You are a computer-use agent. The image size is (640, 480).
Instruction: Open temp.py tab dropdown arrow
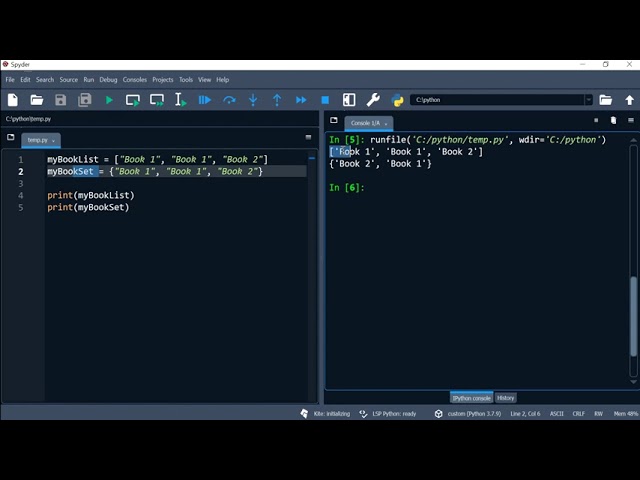[x=53, y=141]
